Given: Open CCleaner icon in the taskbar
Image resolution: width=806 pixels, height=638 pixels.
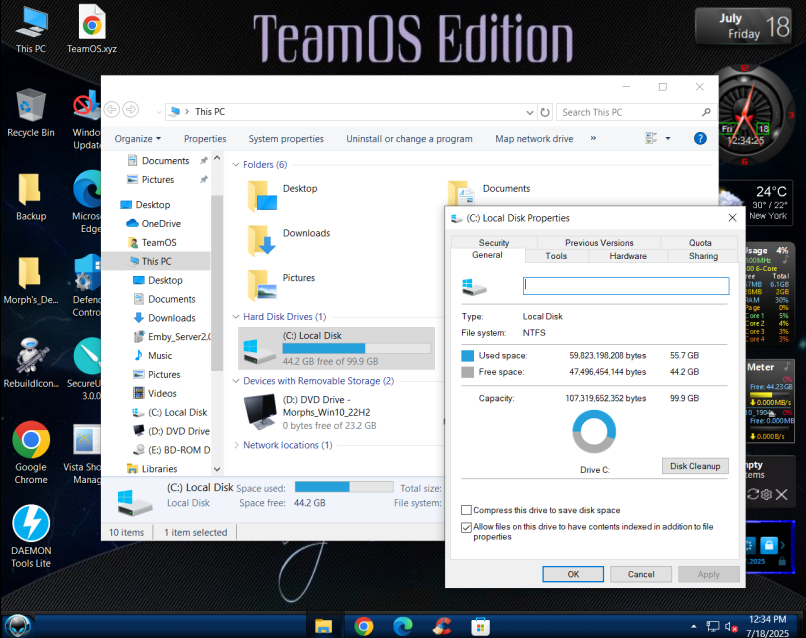Looking at the screenshot, I should coord(442,626).
